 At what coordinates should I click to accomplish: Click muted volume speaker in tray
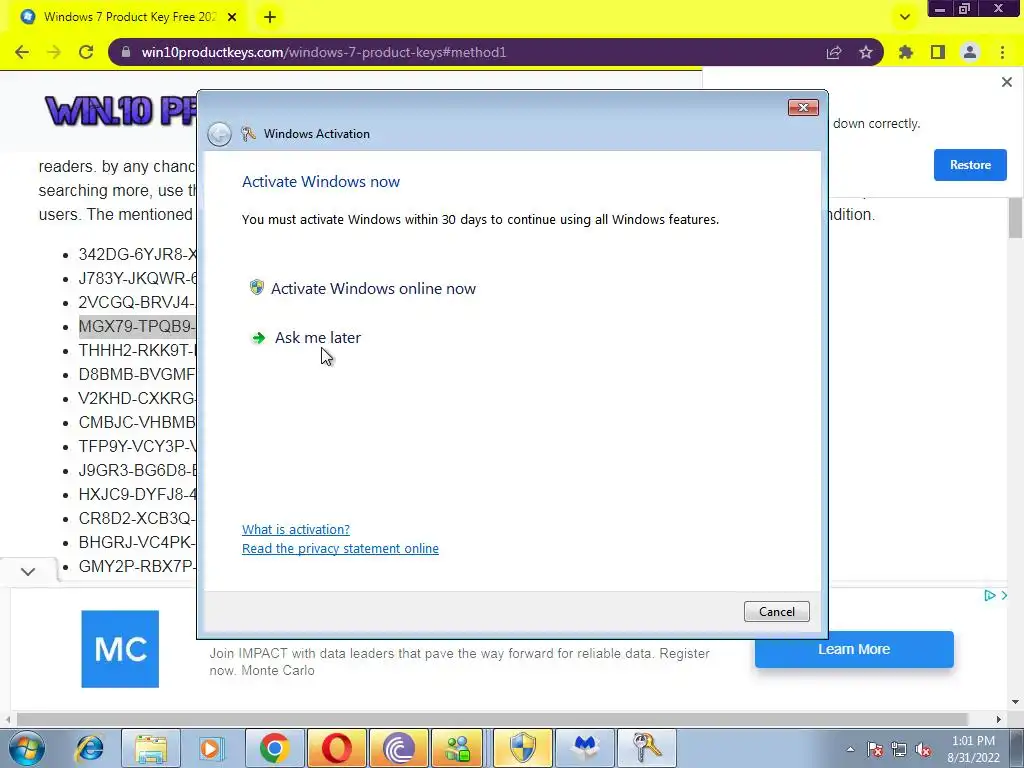point(923,750)
